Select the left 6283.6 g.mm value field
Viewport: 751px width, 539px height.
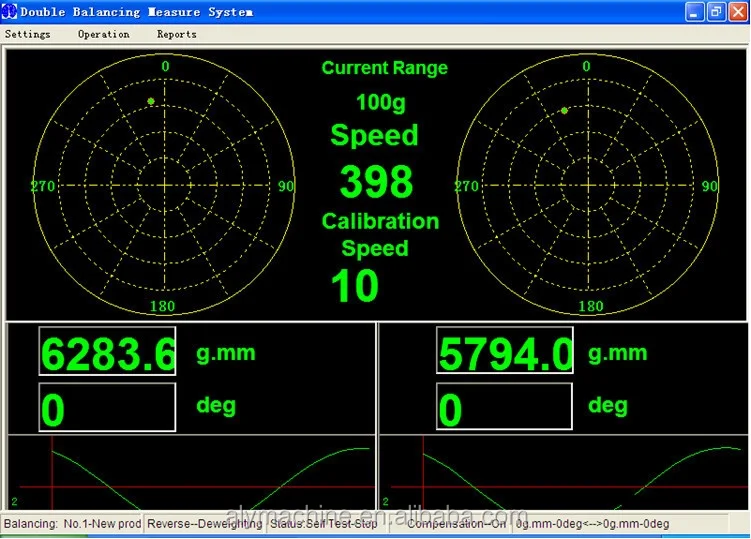click(107, 353)
